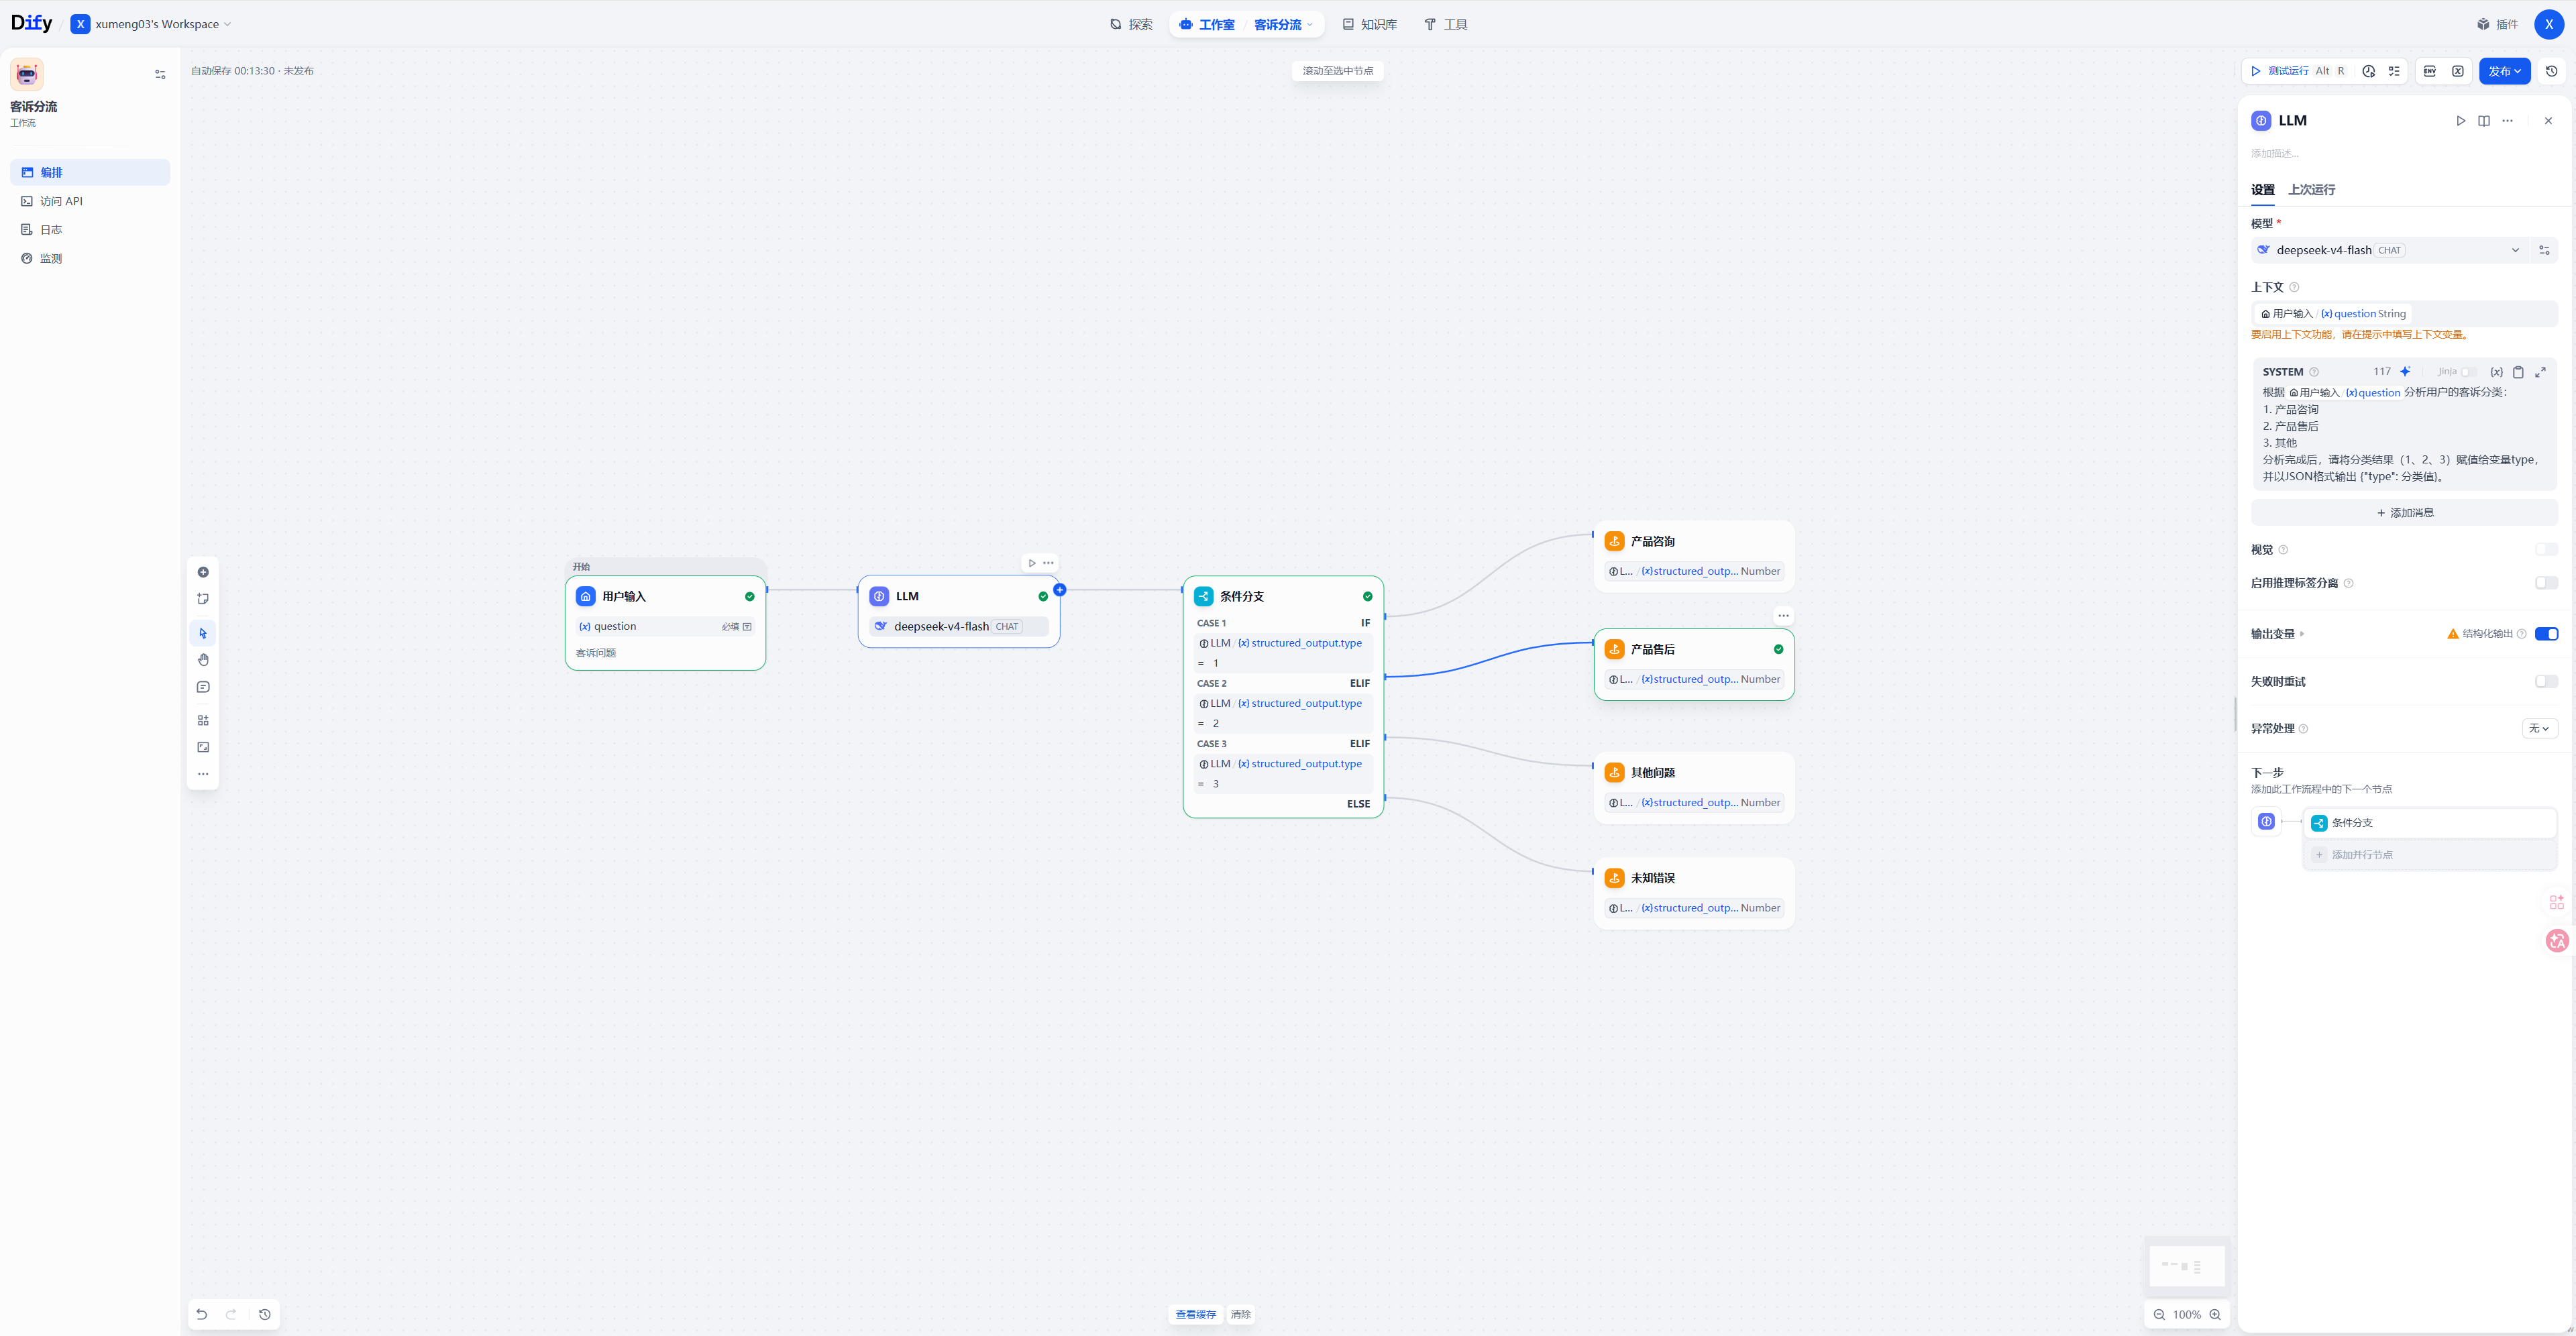Click the canvas minimap thumbnail

click(2187, 1266)
